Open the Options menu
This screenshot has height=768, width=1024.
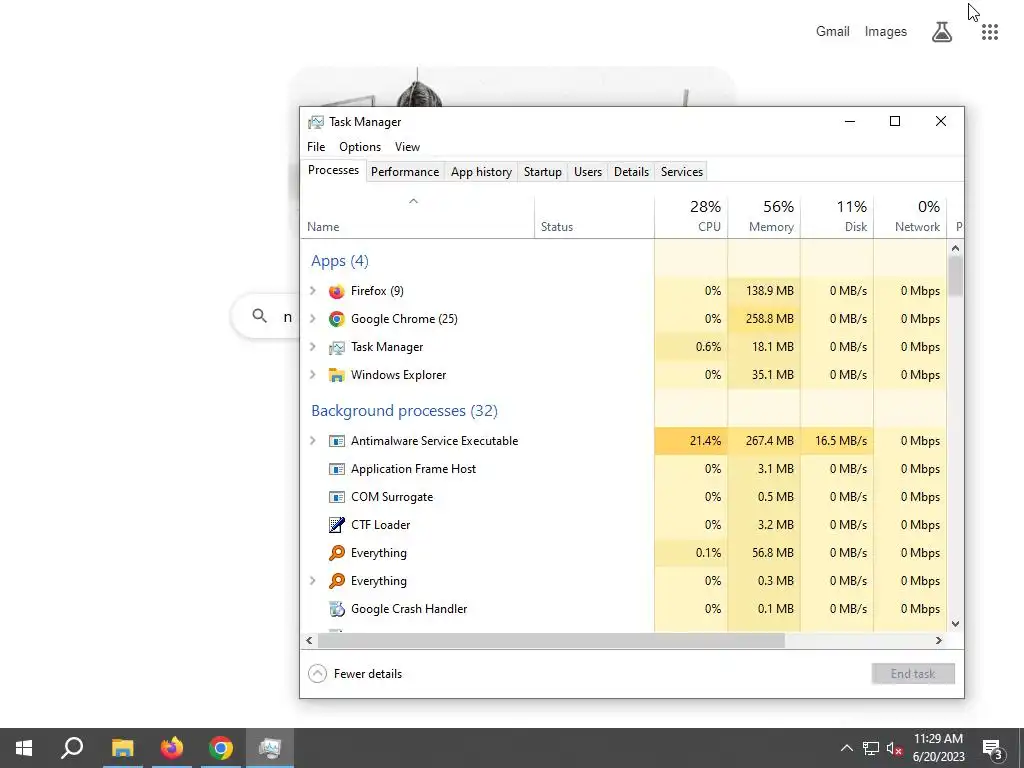[360, 147]
